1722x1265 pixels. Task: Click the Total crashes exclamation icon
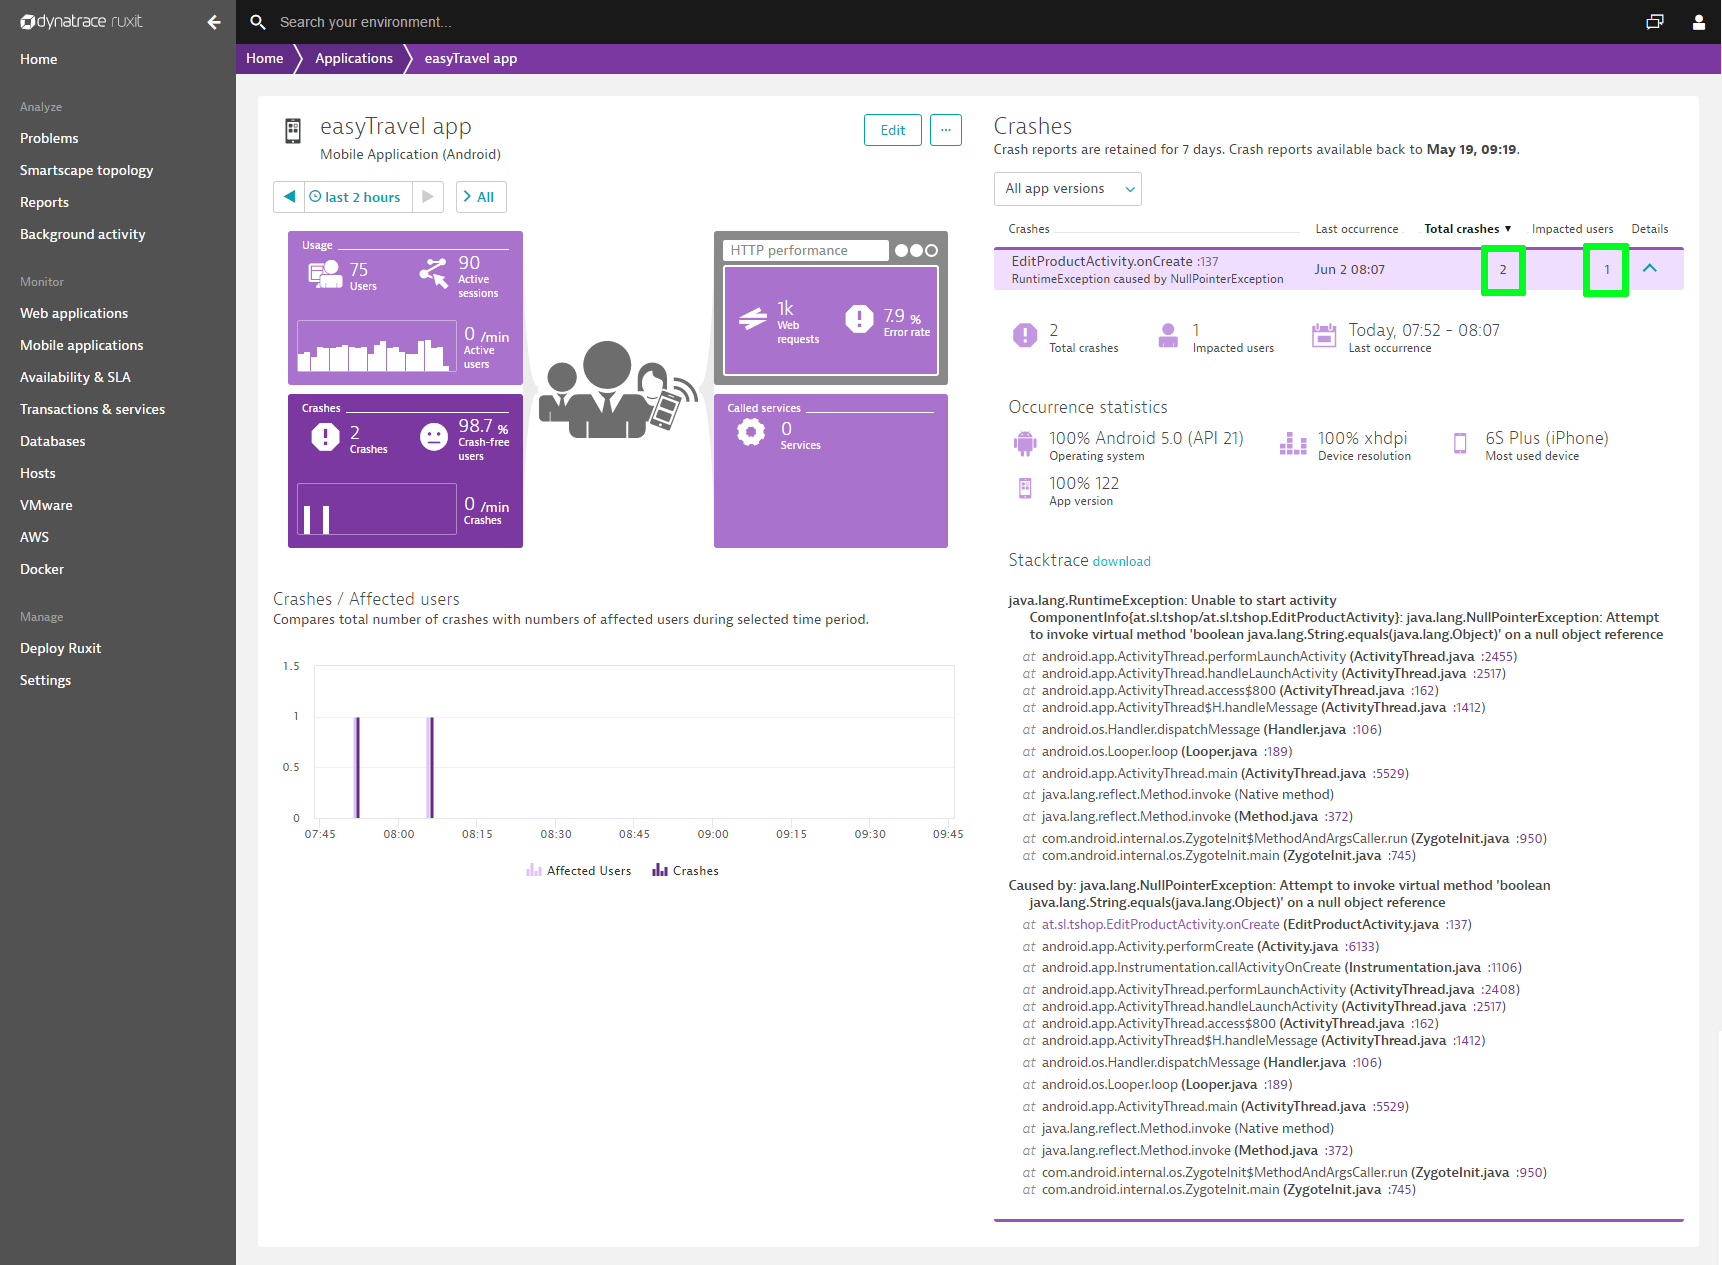coord(1025,335)
